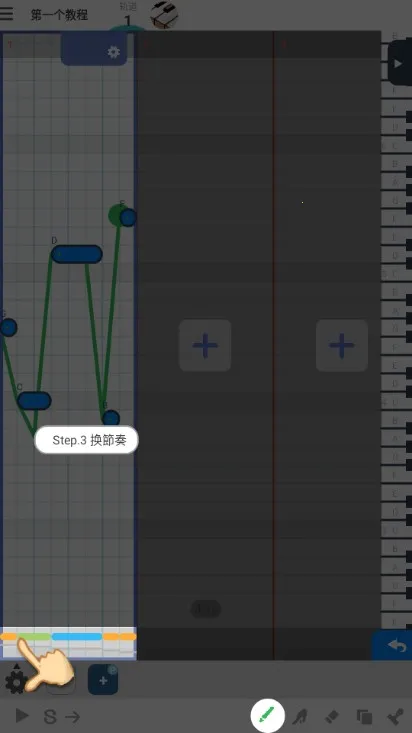The image size is (412, 733).
Task: Select the green pen tool
Action: pyautogui.click(x=267, y=716)
